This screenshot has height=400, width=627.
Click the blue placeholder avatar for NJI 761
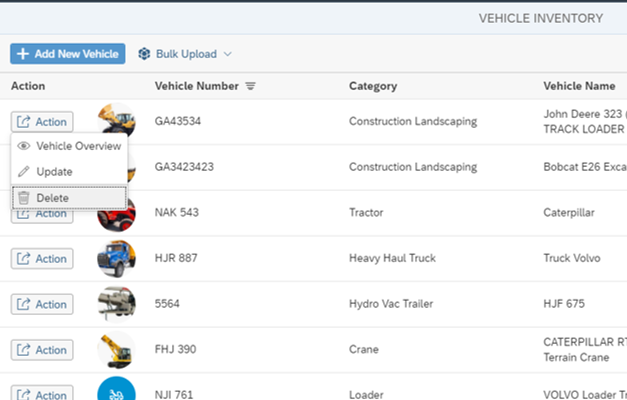(117, 388)
